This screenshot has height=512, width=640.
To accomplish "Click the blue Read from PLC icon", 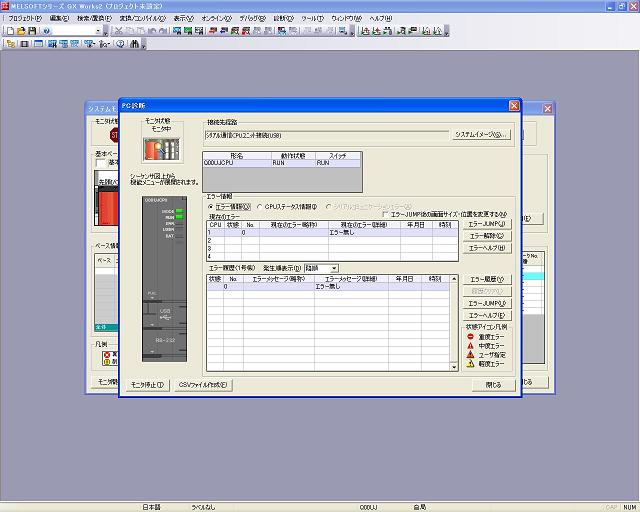I will point(223,31).
